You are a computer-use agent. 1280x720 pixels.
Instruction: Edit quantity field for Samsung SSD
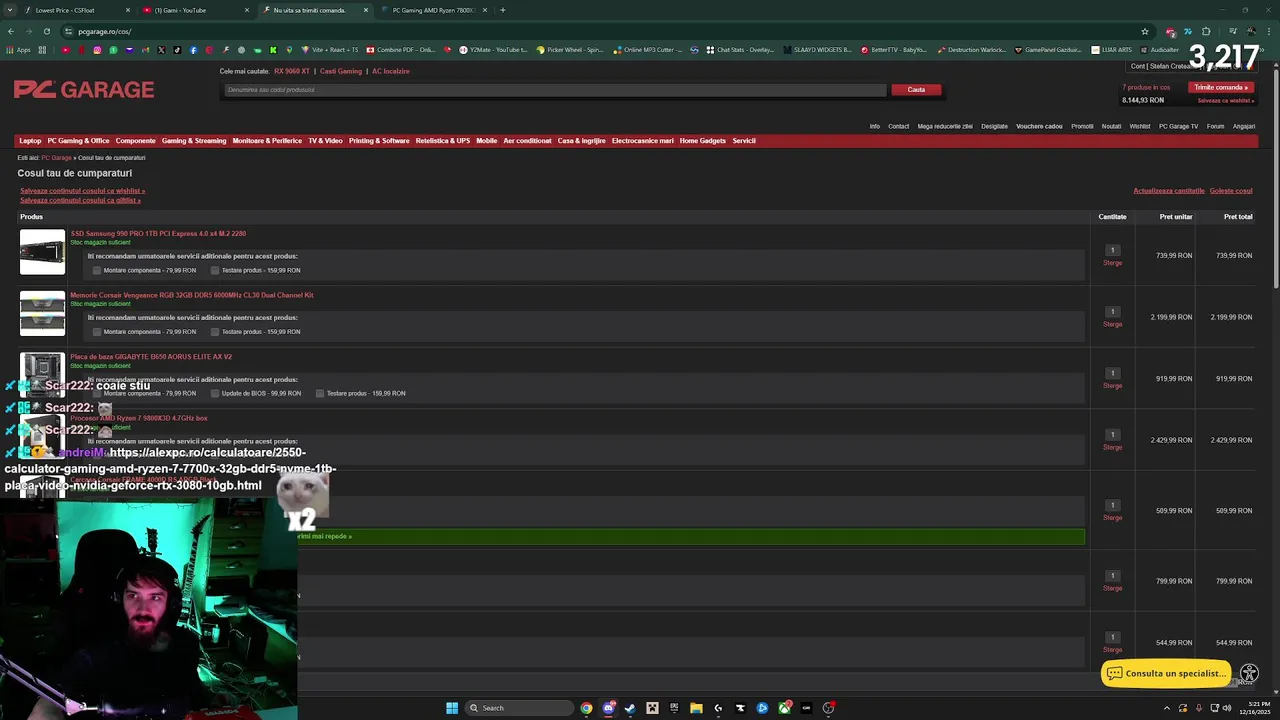(x=1112, y=250)
